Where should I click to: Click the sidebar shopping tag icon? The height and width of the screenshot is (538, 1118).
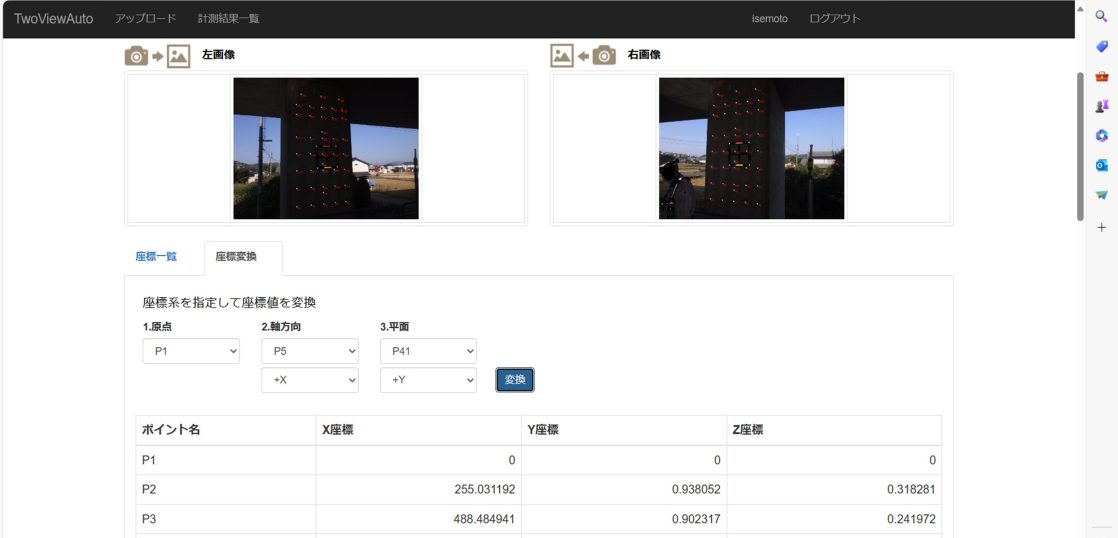[x=1102, y=46]
